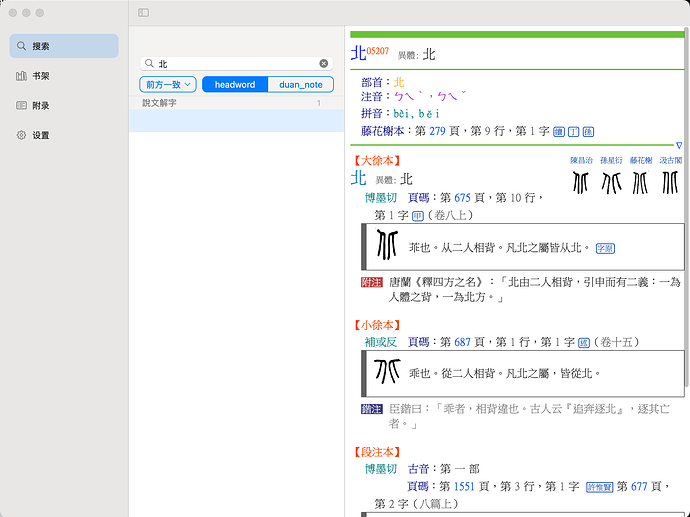Click the 【小徐本】 section heading
Image resolution: width=690 pixels, height=517 pixels.
[x=378, y=325]
